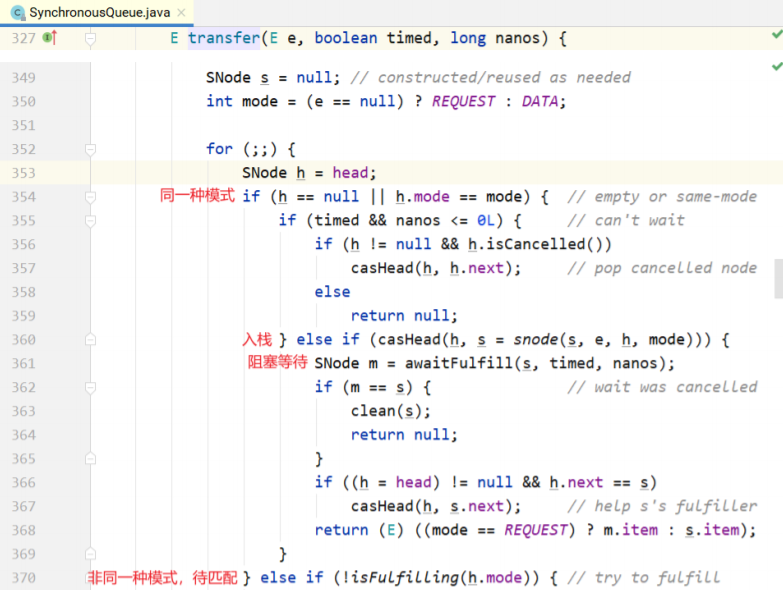Click the 'empty or same-mode' comment
This screenshot has height=590, width=783.
click(662, 197)
